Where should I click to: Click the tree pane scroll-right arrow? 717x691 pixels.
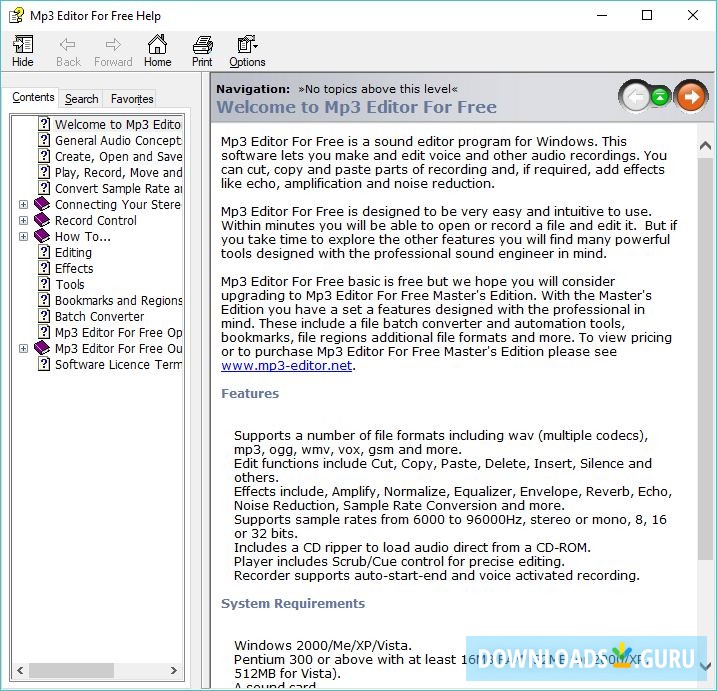coord(174,670)
